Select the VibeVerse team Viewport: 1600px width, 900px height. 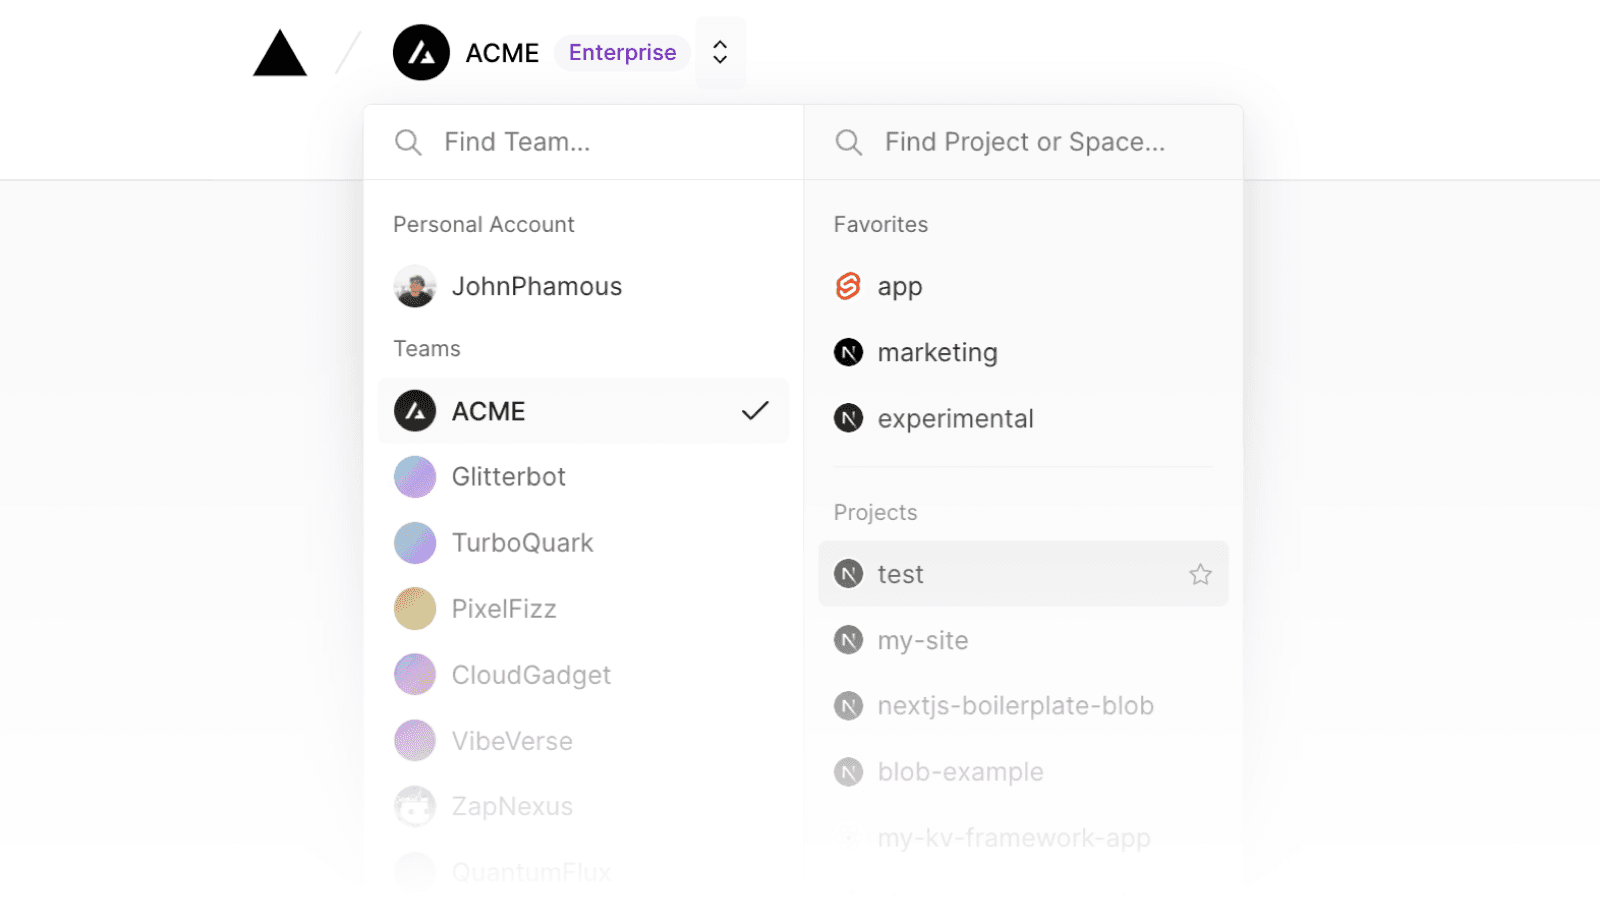click(x=512, y=741)
